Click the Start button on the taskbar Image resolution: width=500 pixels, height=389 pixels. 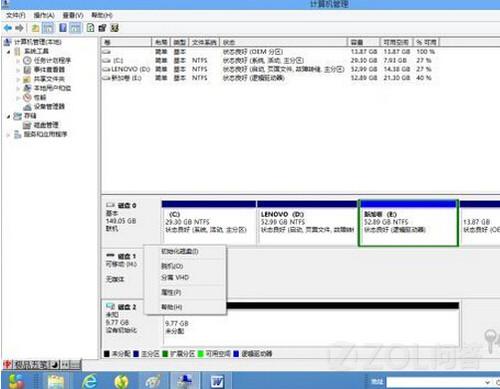coord(16,381)
